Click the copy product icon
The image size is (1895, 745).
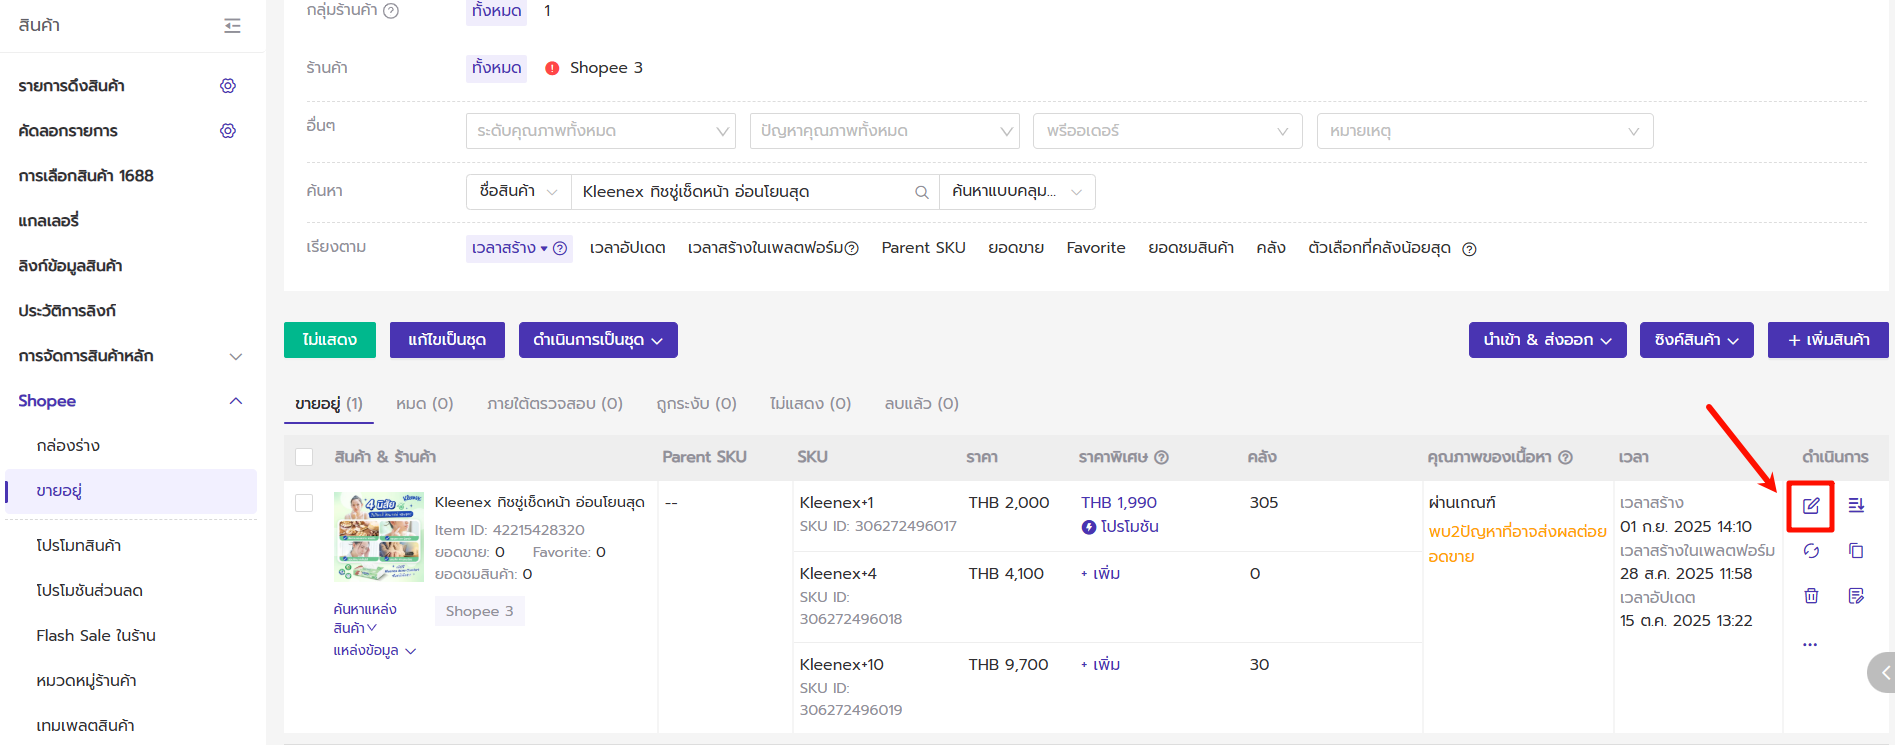click(1856, 551)
